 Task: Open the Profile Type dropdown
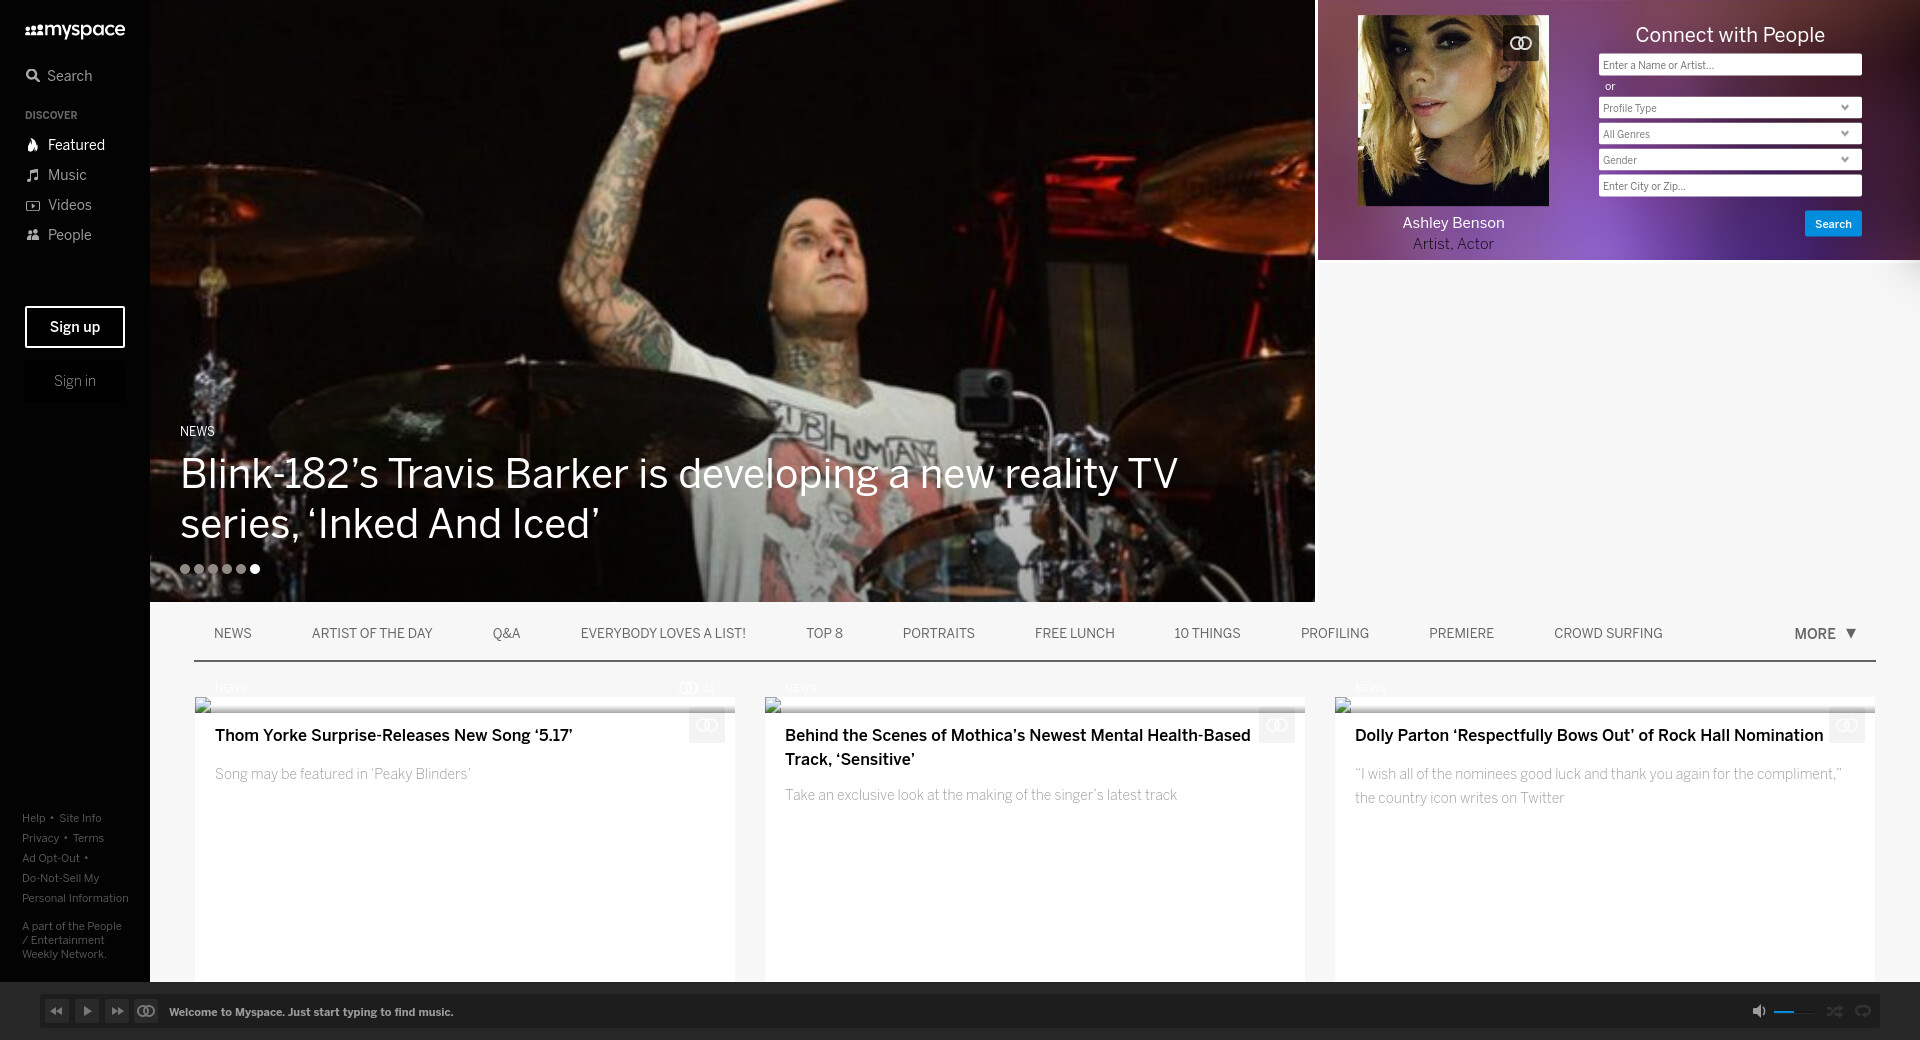coord(1729,108)
